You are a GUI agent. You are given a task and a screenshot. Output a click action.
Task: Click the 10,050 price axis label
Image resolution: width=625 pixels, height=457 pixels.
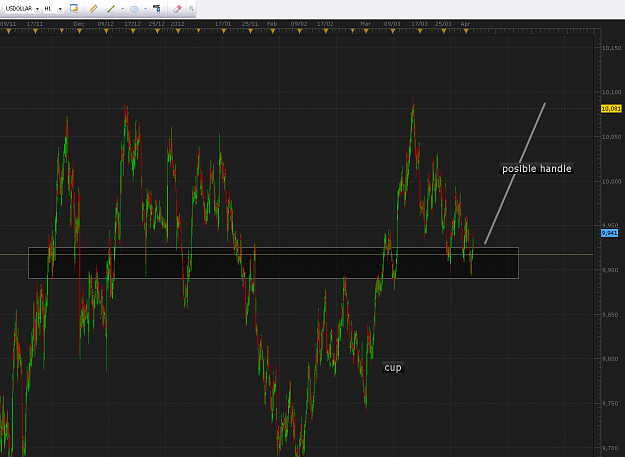(611, 137)
